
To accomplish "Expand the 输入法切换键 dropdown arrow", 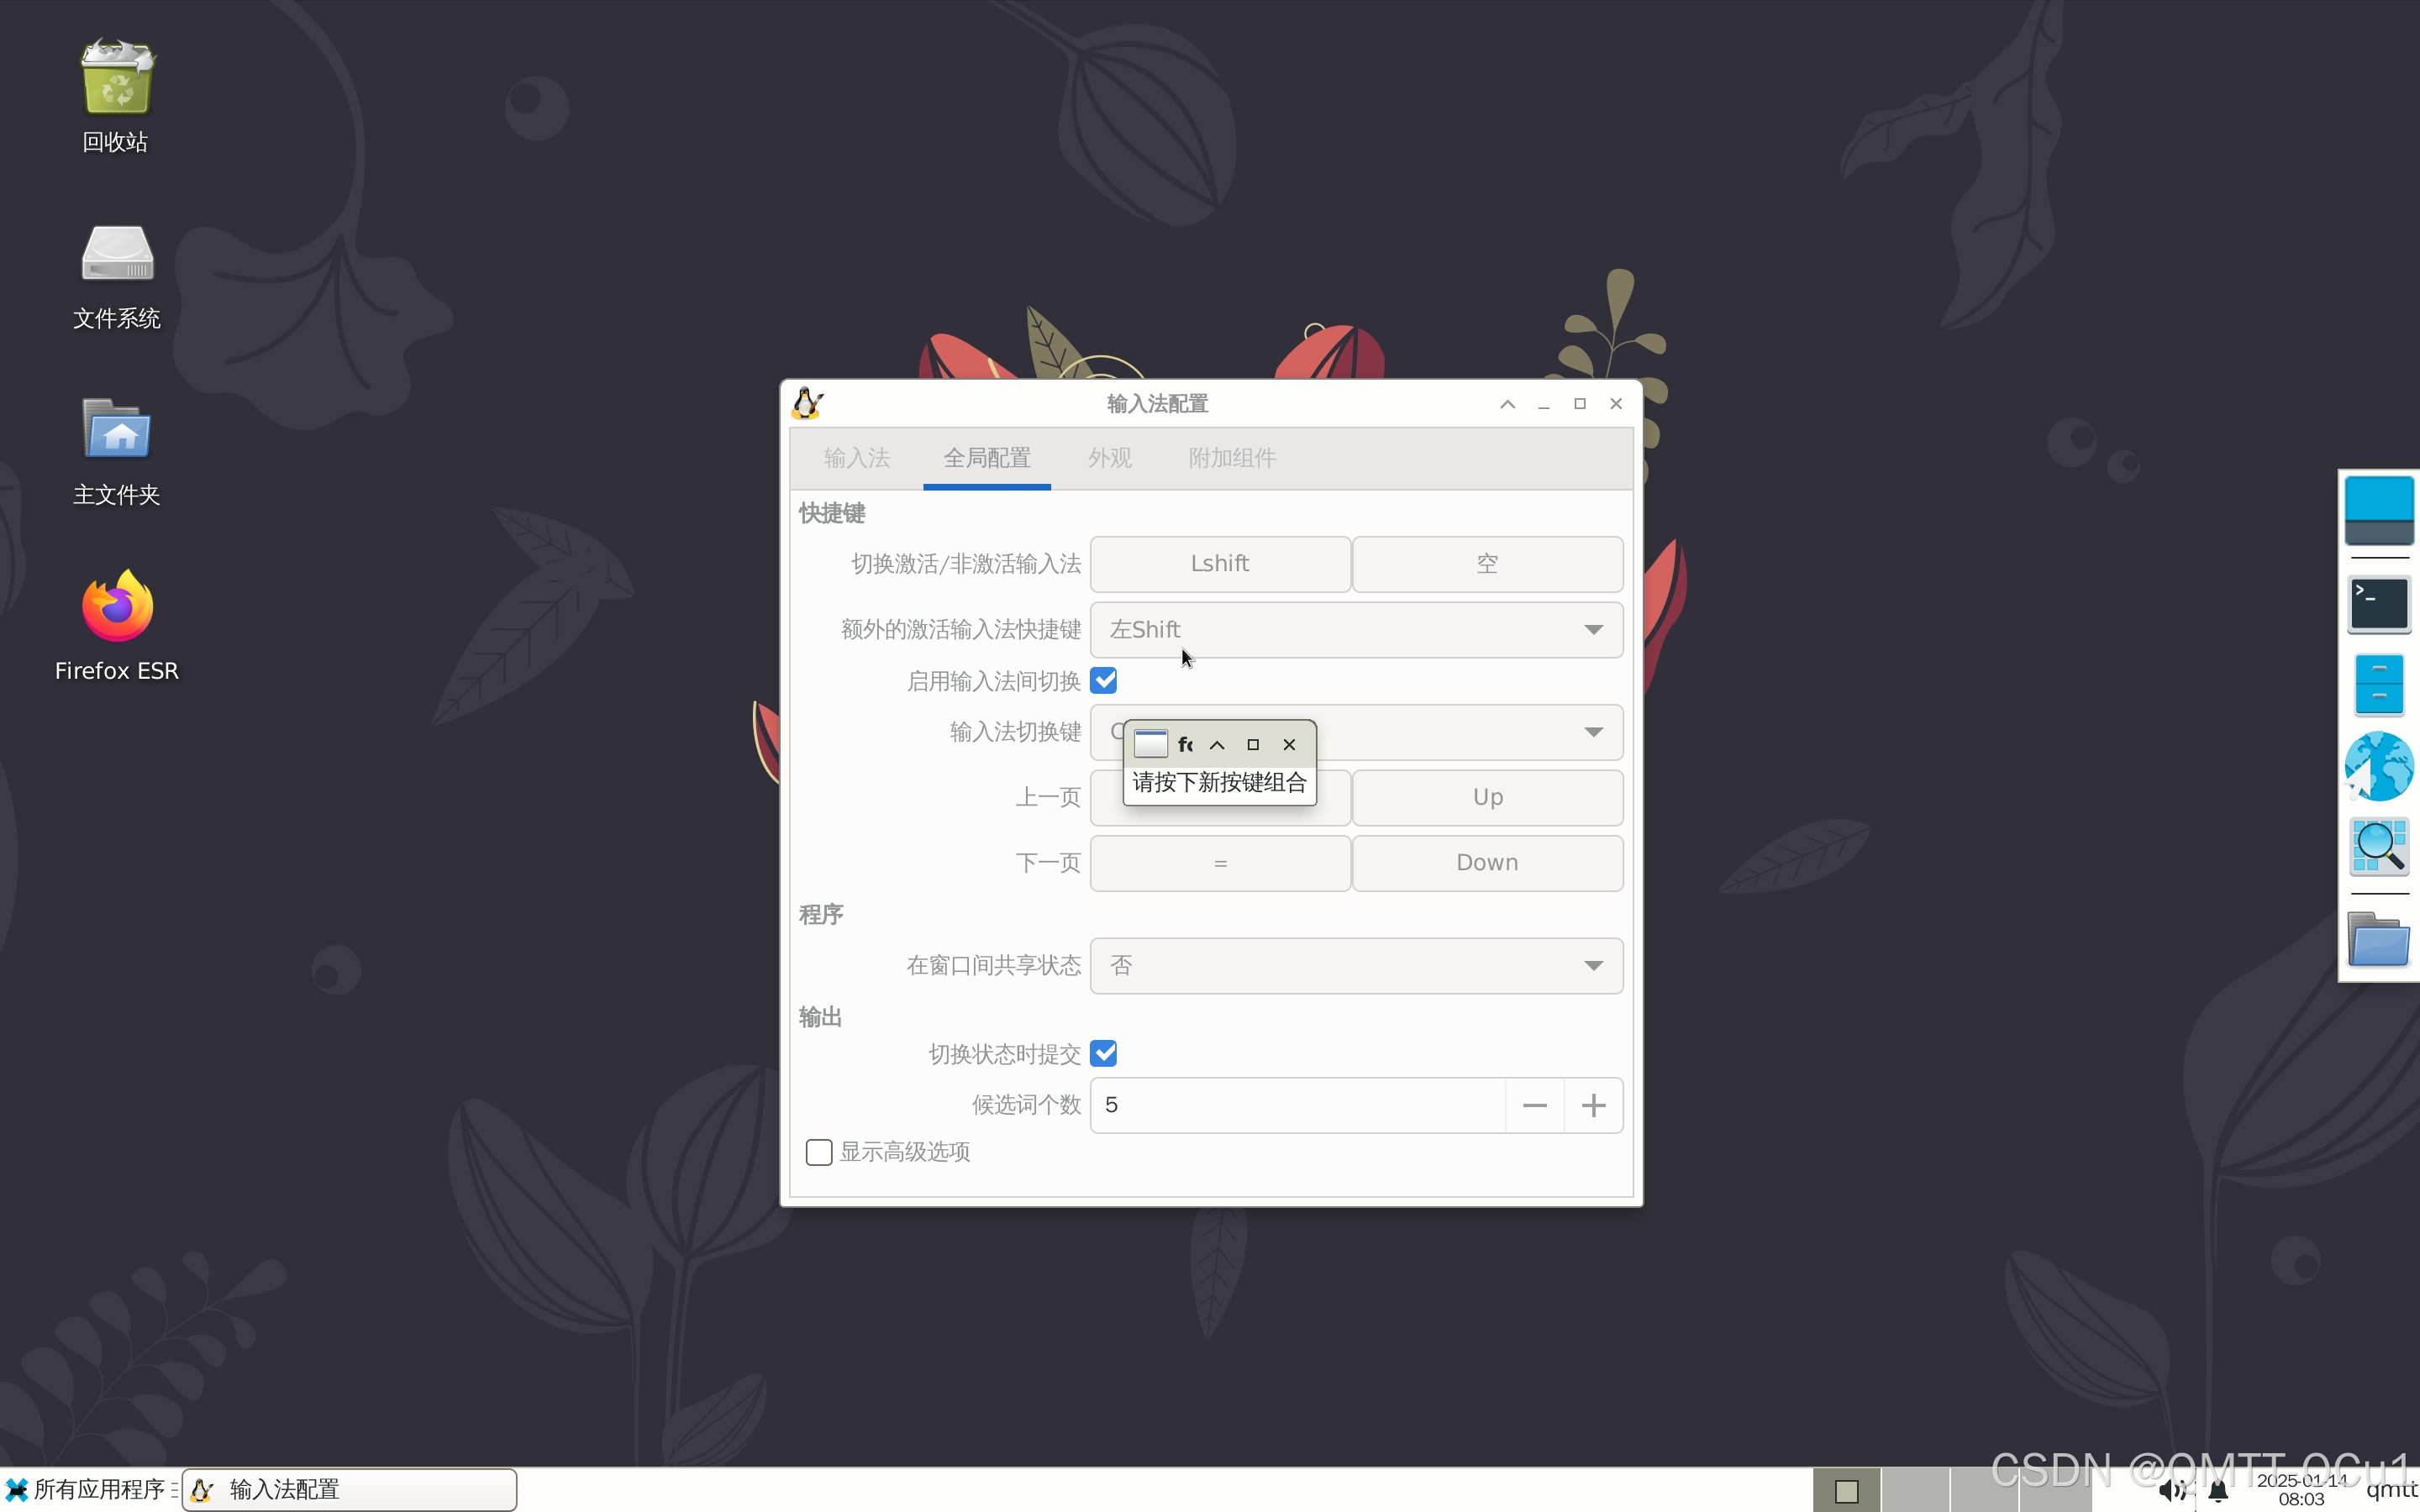I will pyautogui.click(x=1593, y=733).
